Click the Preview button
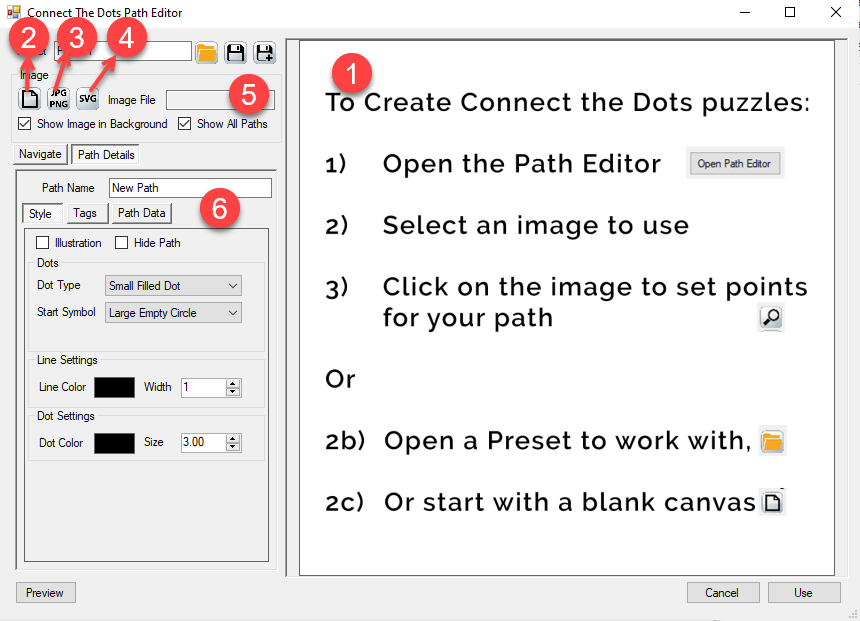The height and width of the screenshot is (621, 860). [x=45, y=592]
